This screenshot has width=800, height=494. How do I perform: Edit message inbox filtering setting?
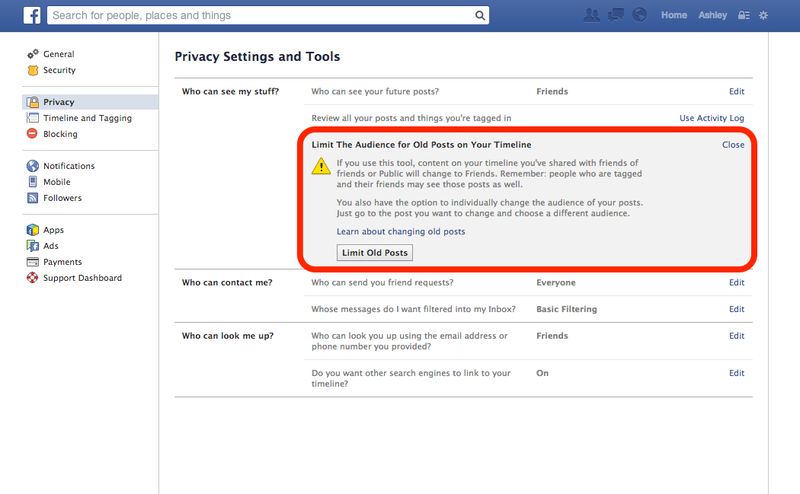click(x=736, y=309)
